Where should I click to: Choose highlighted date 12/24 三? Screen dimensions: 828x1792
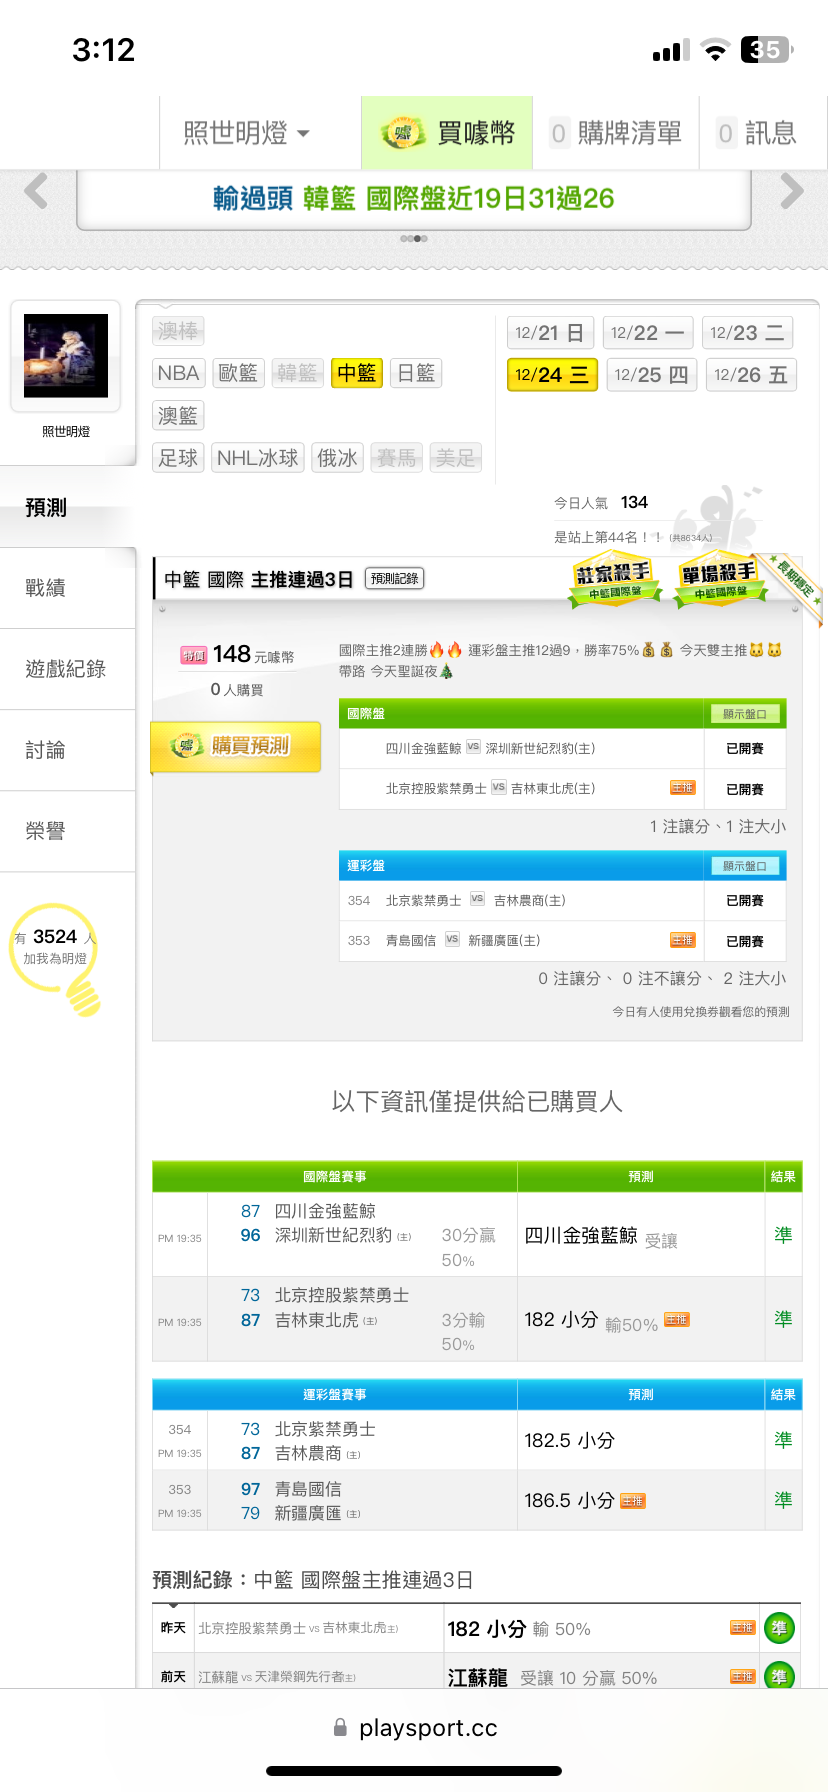(x=552, y=375)
